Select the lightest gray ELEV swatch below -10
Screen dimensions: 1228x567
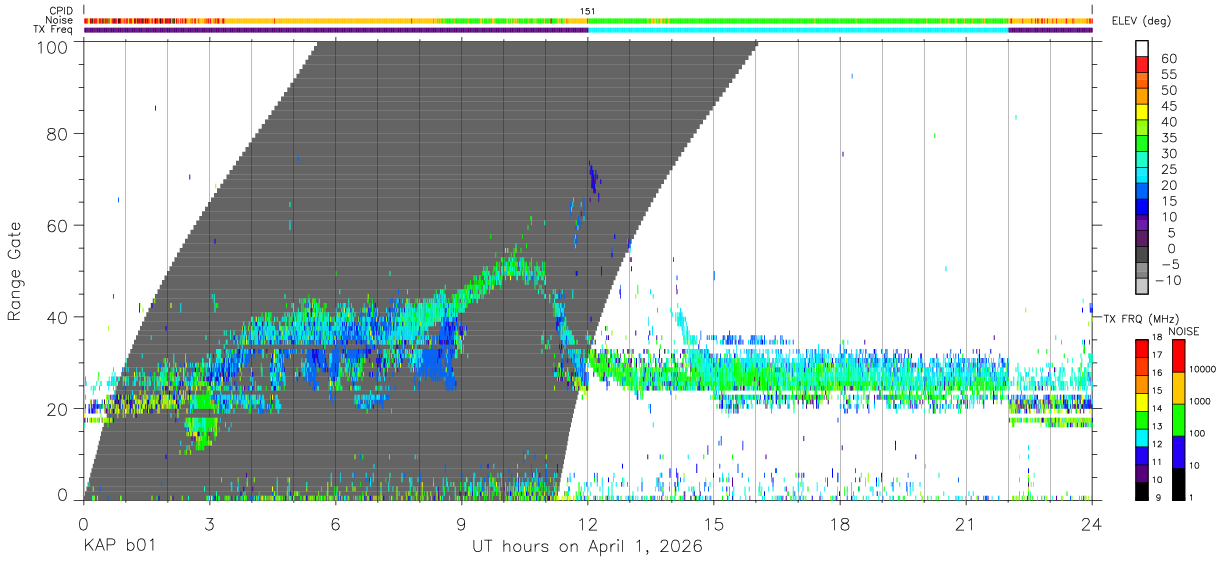(1142, 288)
